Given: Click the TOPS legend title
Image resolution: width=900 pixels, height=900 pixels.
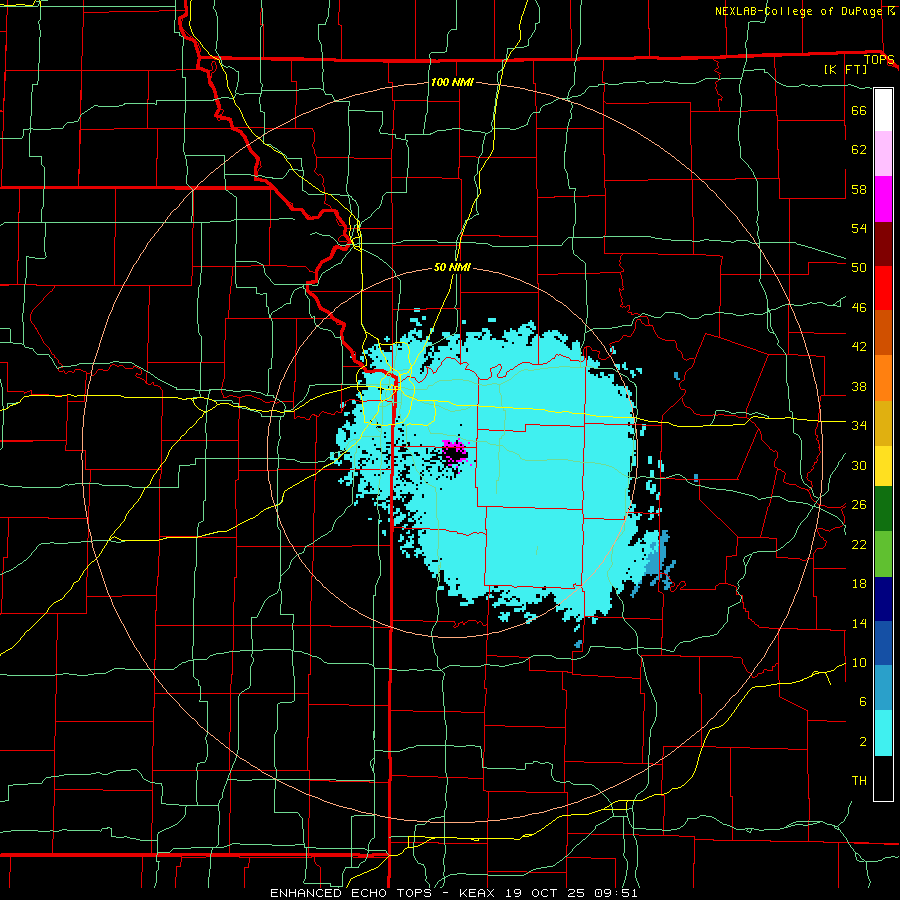Looking at the screenshot, I should coord(879,60).
